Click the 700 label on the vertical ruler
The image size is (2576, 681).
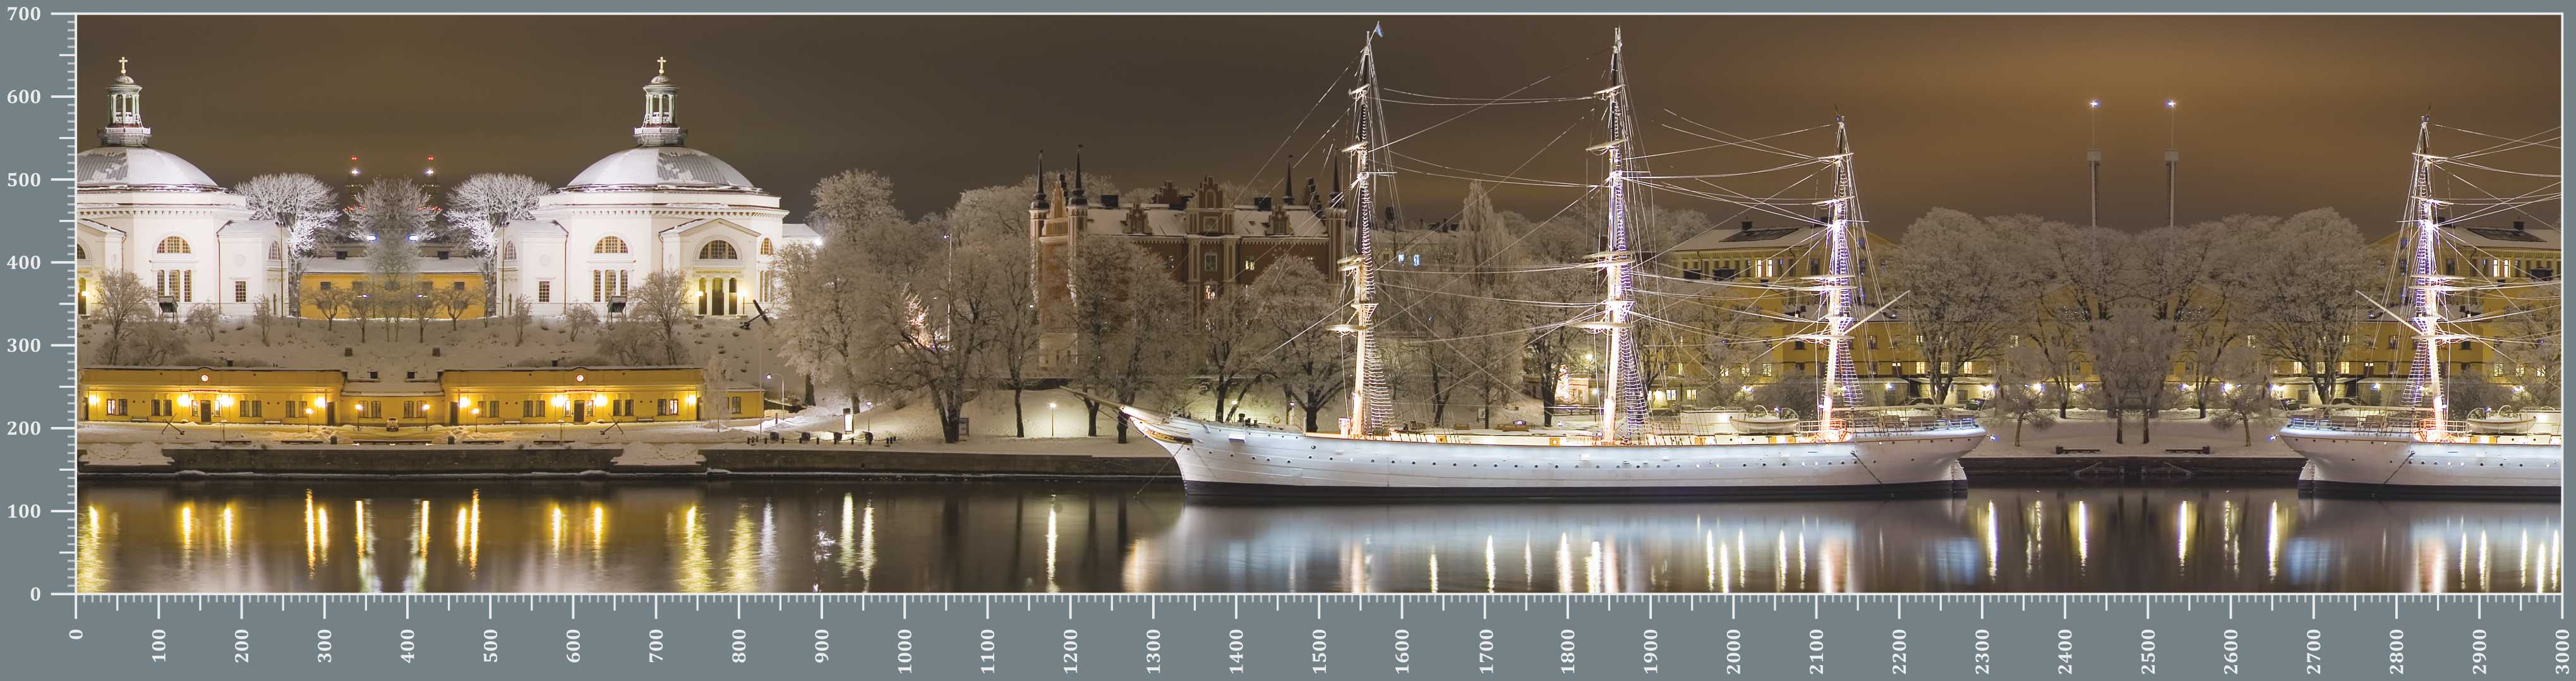tap(24, 14)
